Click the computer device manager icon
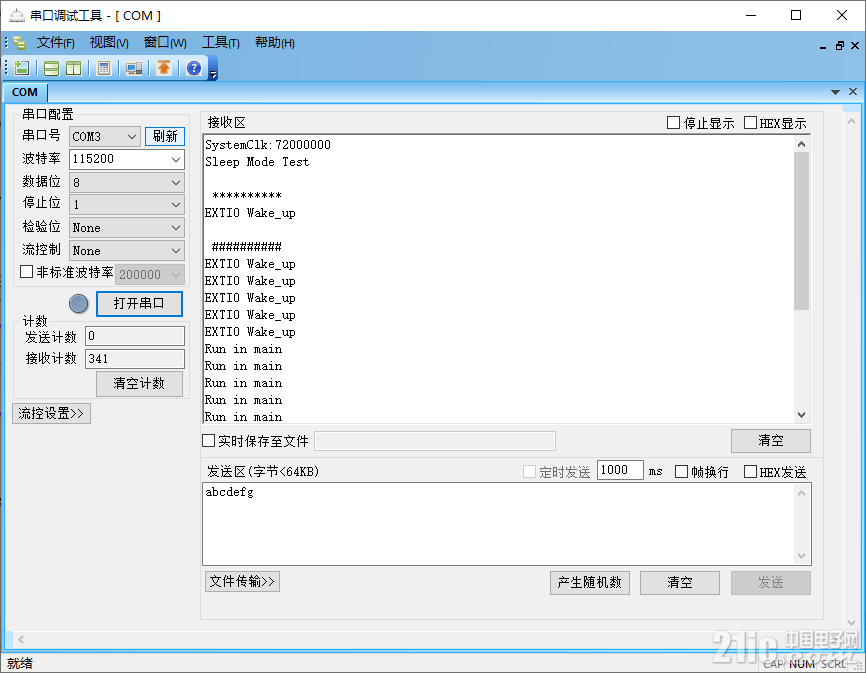866x673 pixels. pyautogui.click(x=134, y=68)
